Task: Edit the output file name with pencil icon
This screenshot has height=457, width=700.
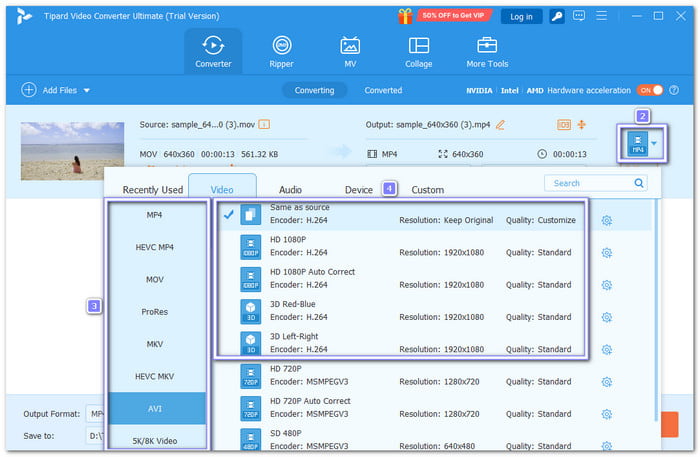Action: (500, 124)
